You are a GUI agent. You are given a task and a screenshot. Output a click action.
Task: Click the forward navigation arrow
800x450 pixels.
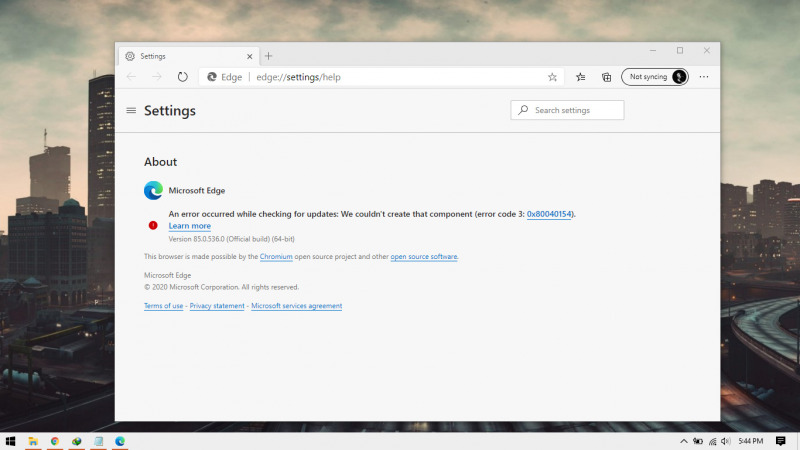pyautogui.click(x=157, y=77)
